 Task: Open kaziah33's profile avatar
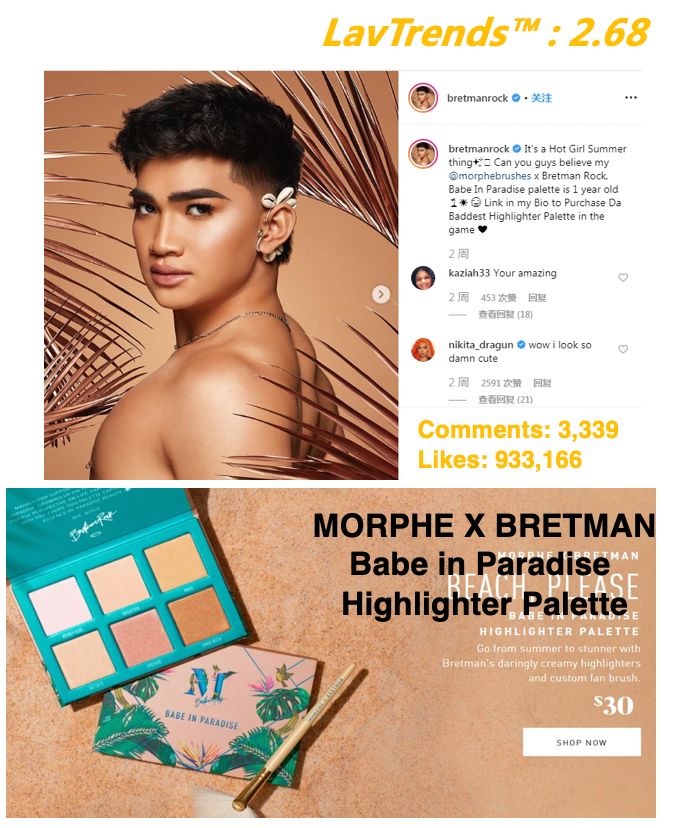pyautogui.click(x=423, y=278)
